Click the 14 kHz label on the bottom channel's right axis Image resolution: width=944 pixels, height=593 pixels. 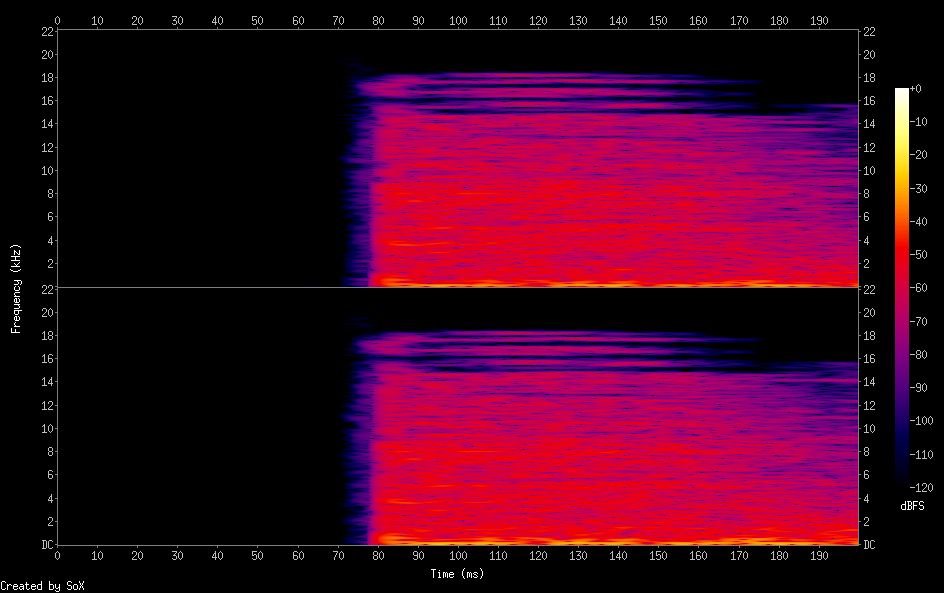pos(870,382)
